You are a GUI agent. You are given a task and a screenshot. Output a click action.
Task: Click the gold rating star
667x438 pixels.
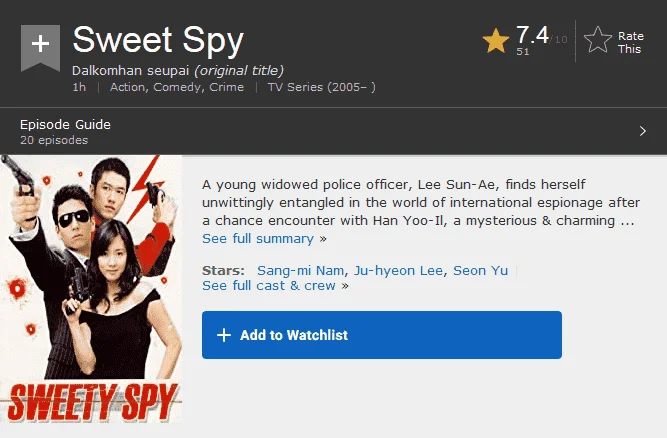(496, 41)
